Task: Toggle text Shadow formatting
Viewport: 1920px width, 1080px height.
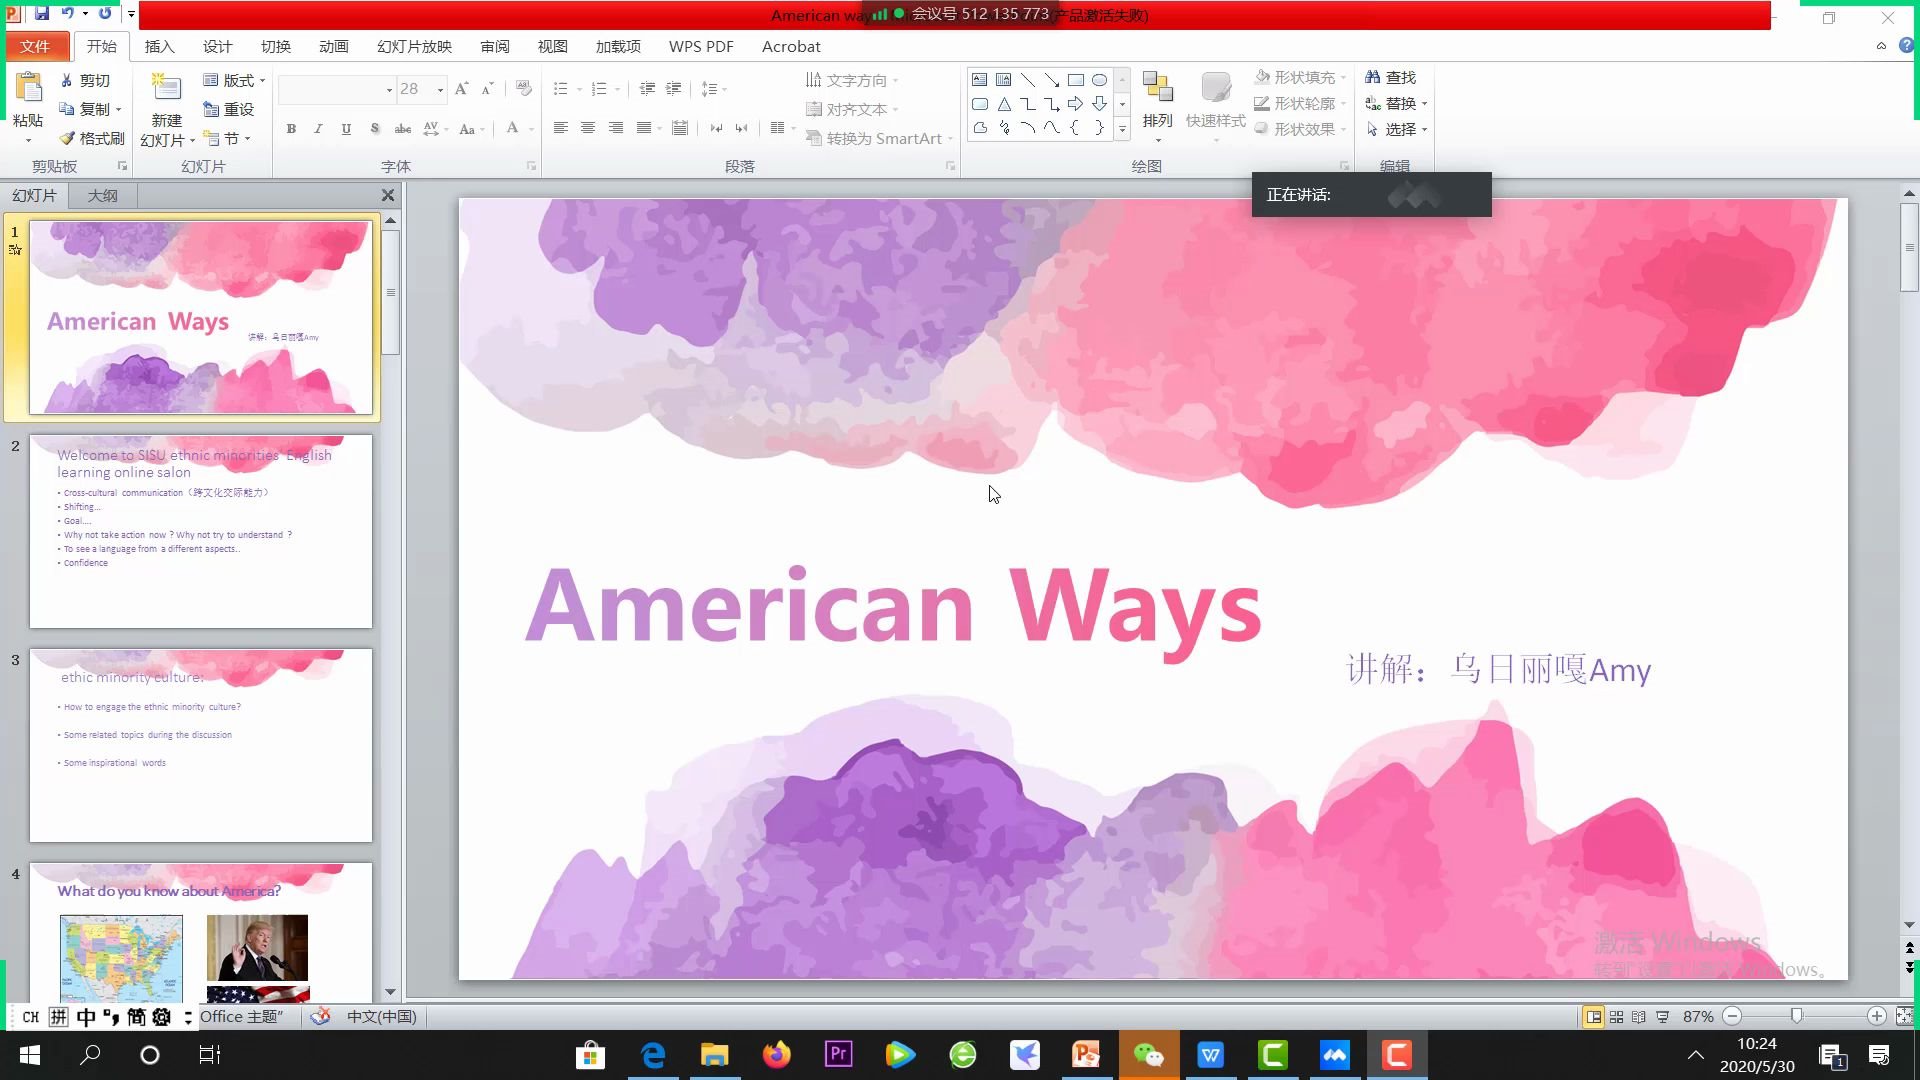Action: (x=374, y=128)
